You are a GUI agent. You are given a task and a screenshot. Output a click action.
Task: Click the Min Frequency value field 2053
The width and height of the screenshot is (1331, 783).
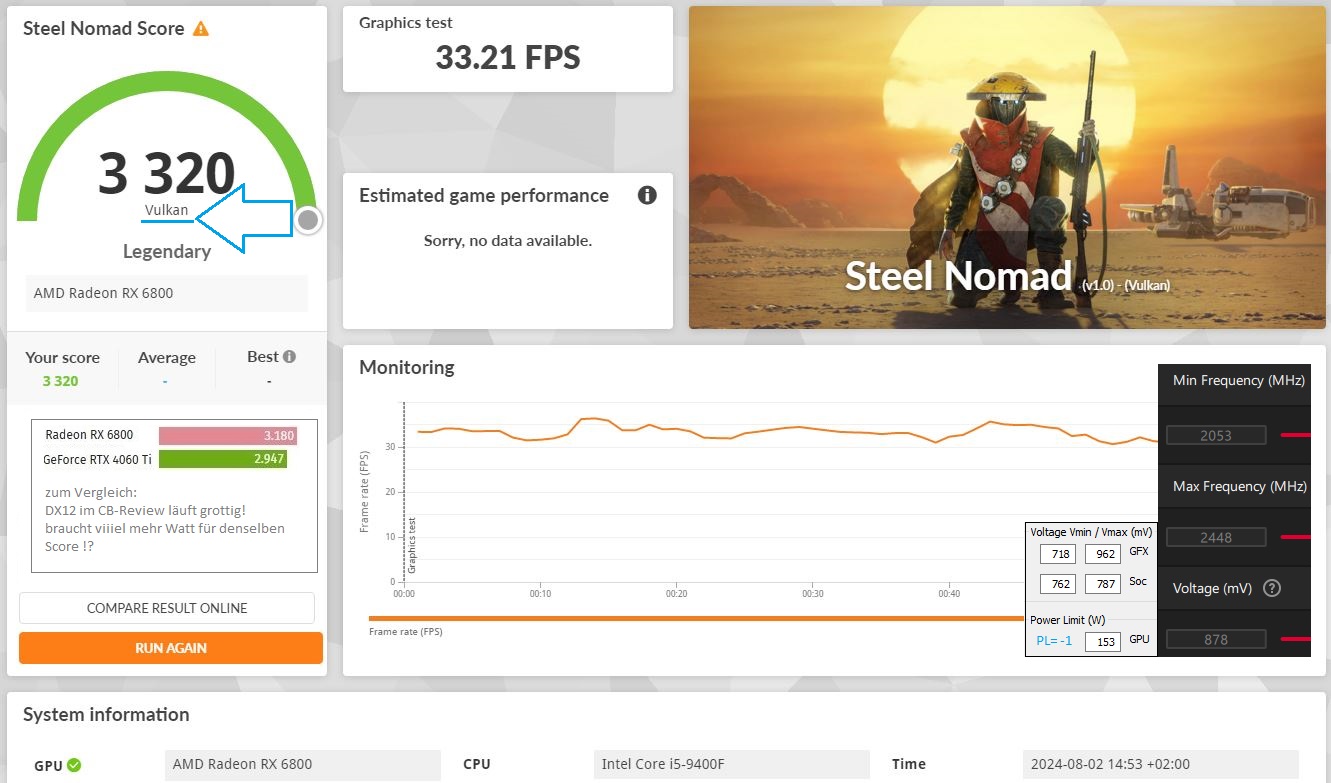click(x=1216, y=435)
